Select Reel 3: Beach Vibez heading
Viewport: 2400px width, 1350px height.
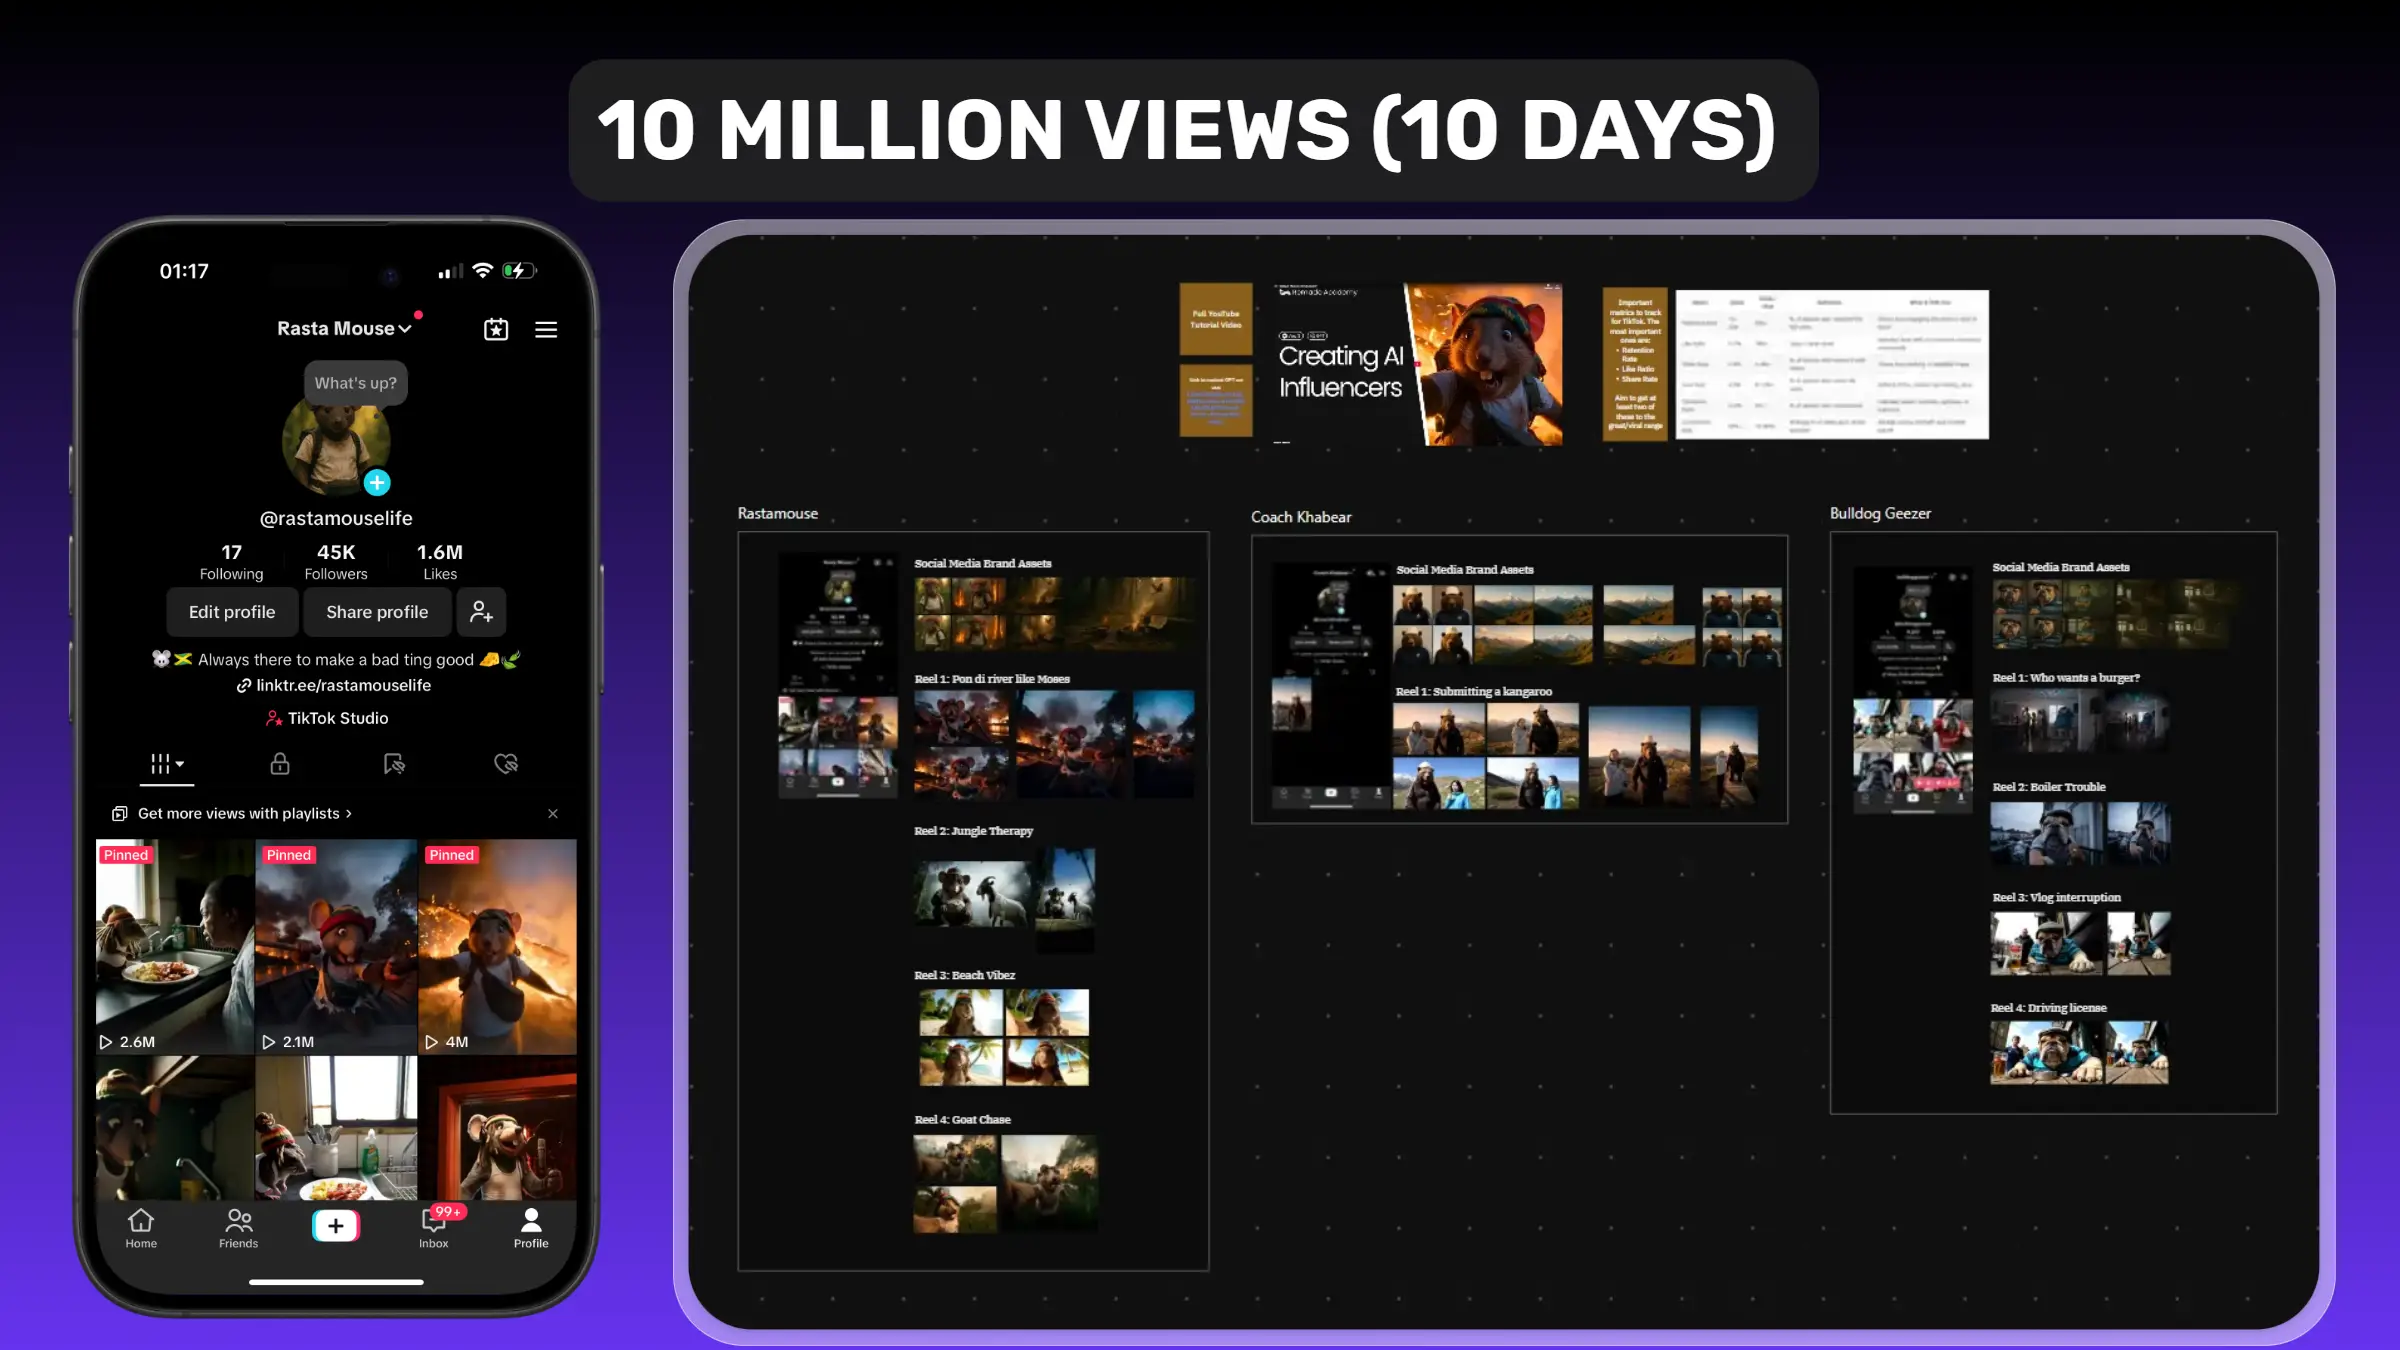coord(964,975)
